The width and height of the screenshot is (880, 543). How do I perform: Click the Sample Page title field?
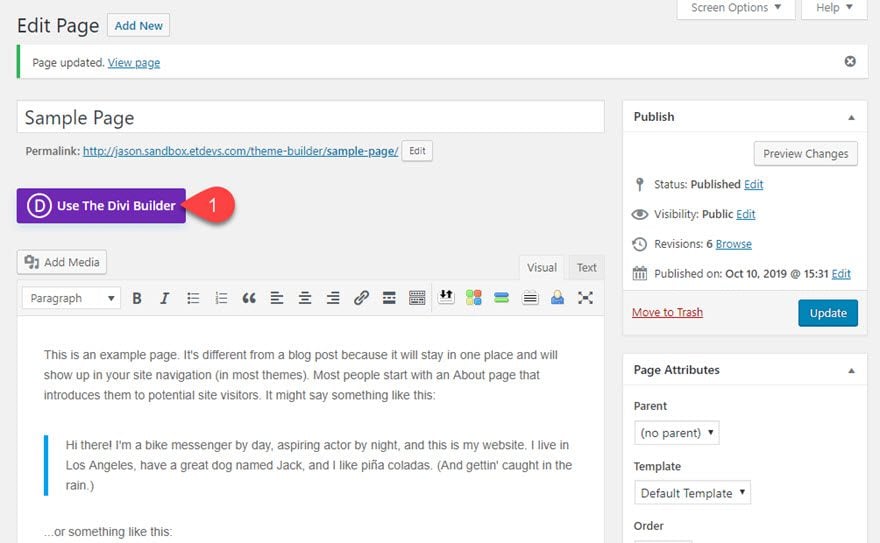(310, 117)
